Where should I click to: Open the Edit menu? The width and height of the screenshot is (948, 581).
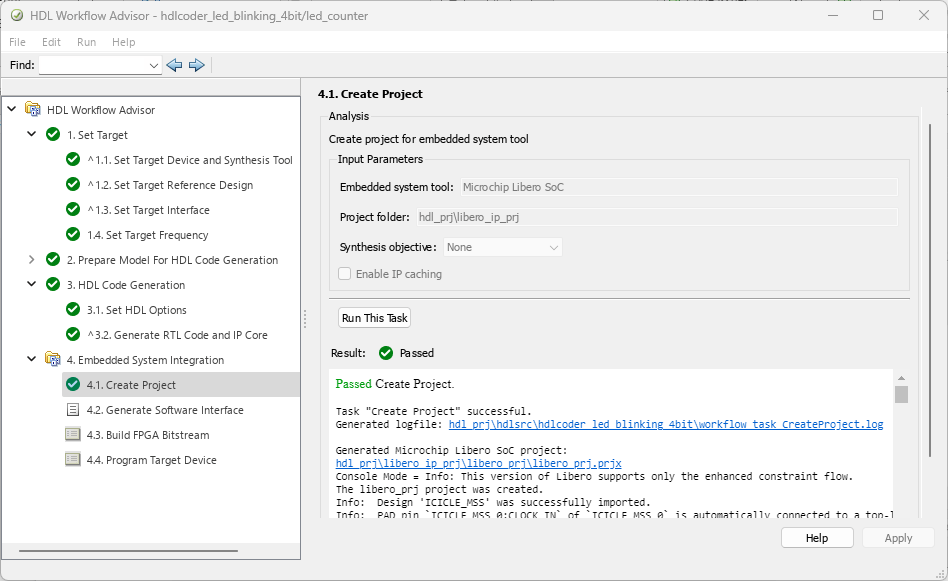click(51, 42)
